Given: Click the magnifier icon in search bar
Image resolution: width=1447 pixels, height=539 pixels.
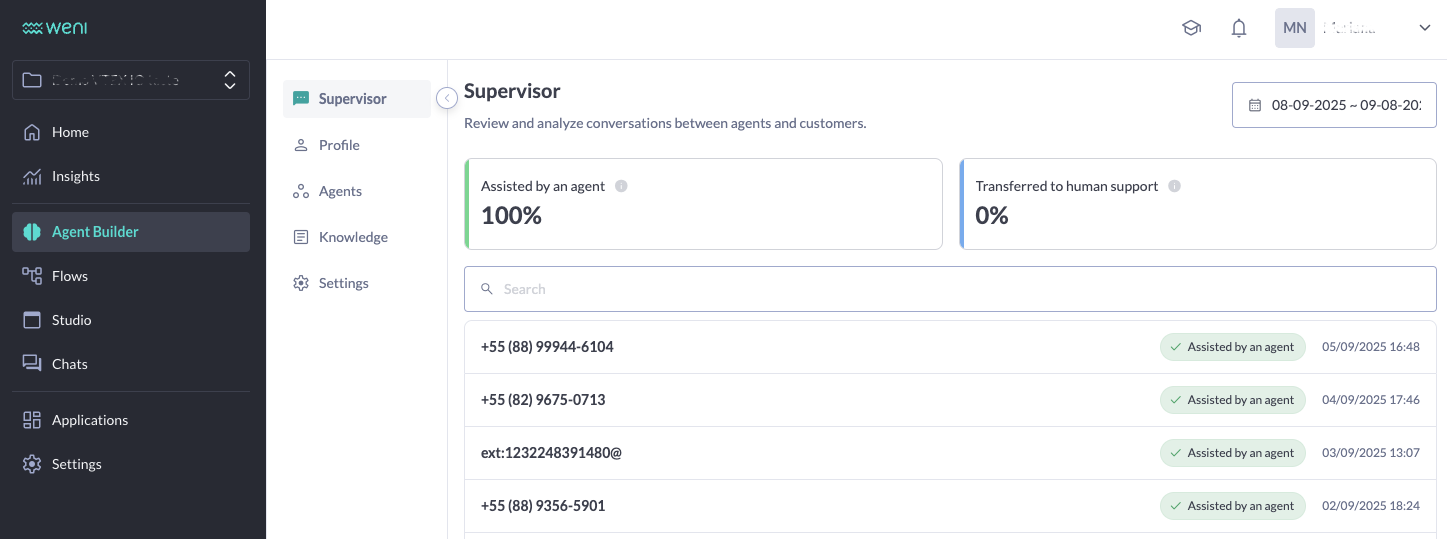Looking at the screenshot, I should pos(487,289).
